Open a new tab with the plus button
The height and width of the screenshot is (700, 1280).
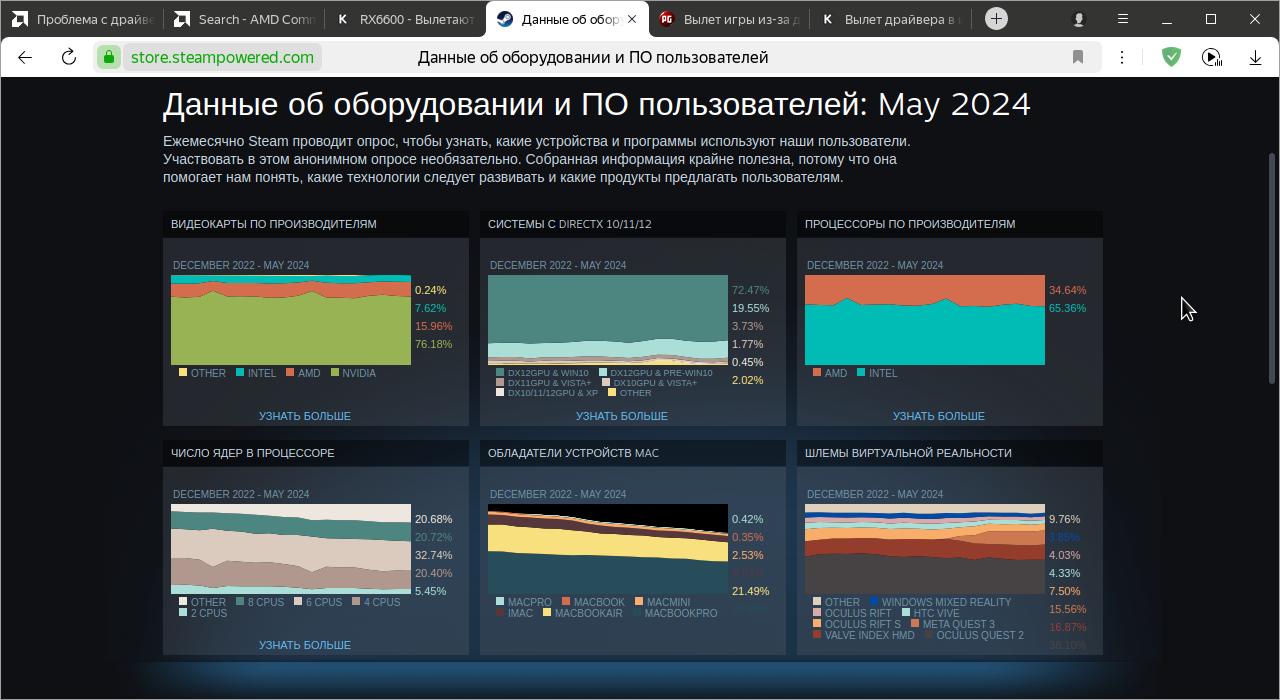pyautogui.click(x=996, y=19)
